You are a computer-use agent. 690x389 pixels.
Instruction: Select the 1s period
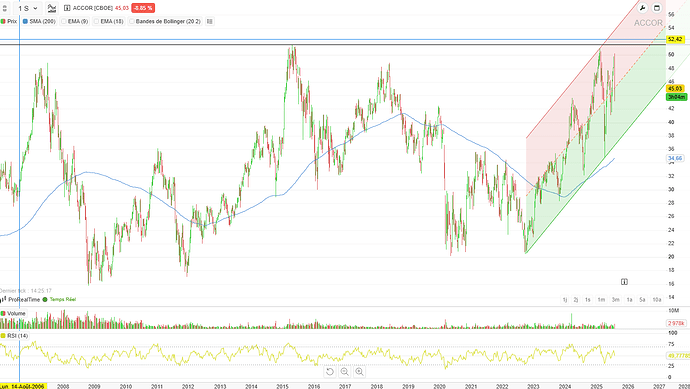[x=587, y=300]
